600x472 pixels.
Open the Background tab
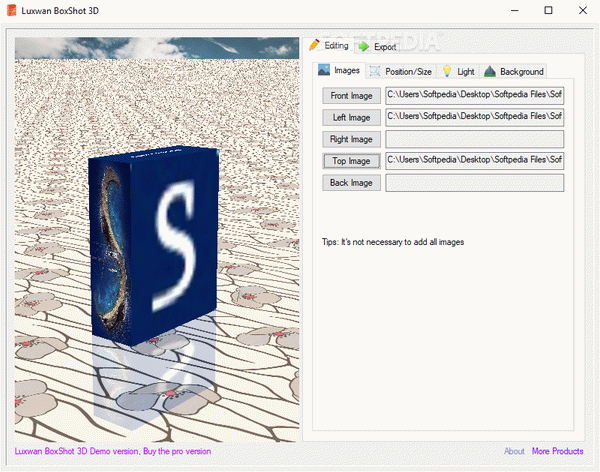(x=514, y=72)
